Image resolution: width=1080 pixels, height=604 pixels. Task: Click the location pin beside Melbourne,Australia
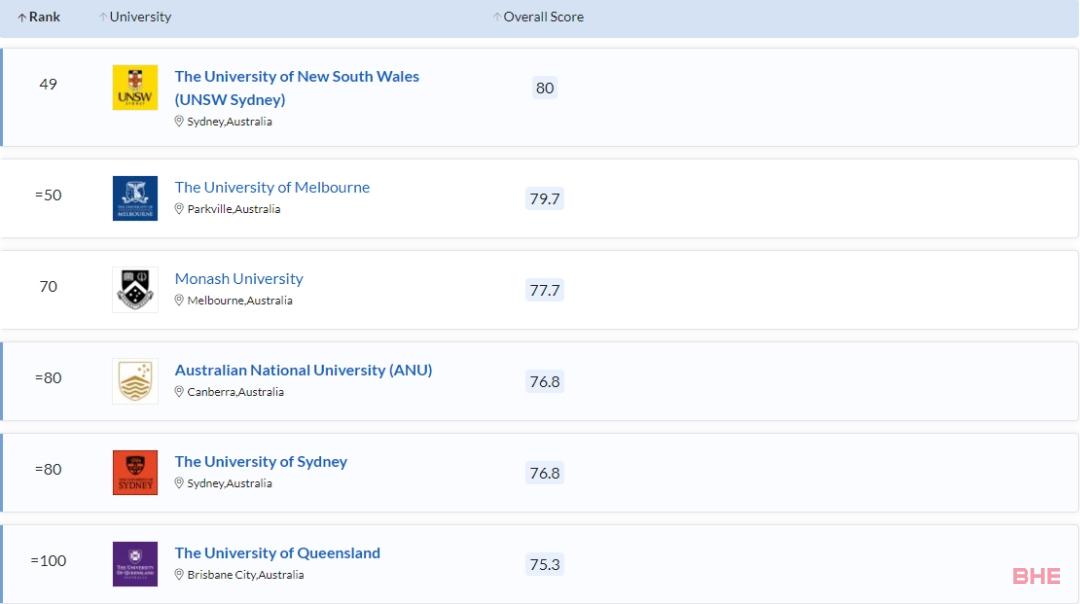(179, 300)
